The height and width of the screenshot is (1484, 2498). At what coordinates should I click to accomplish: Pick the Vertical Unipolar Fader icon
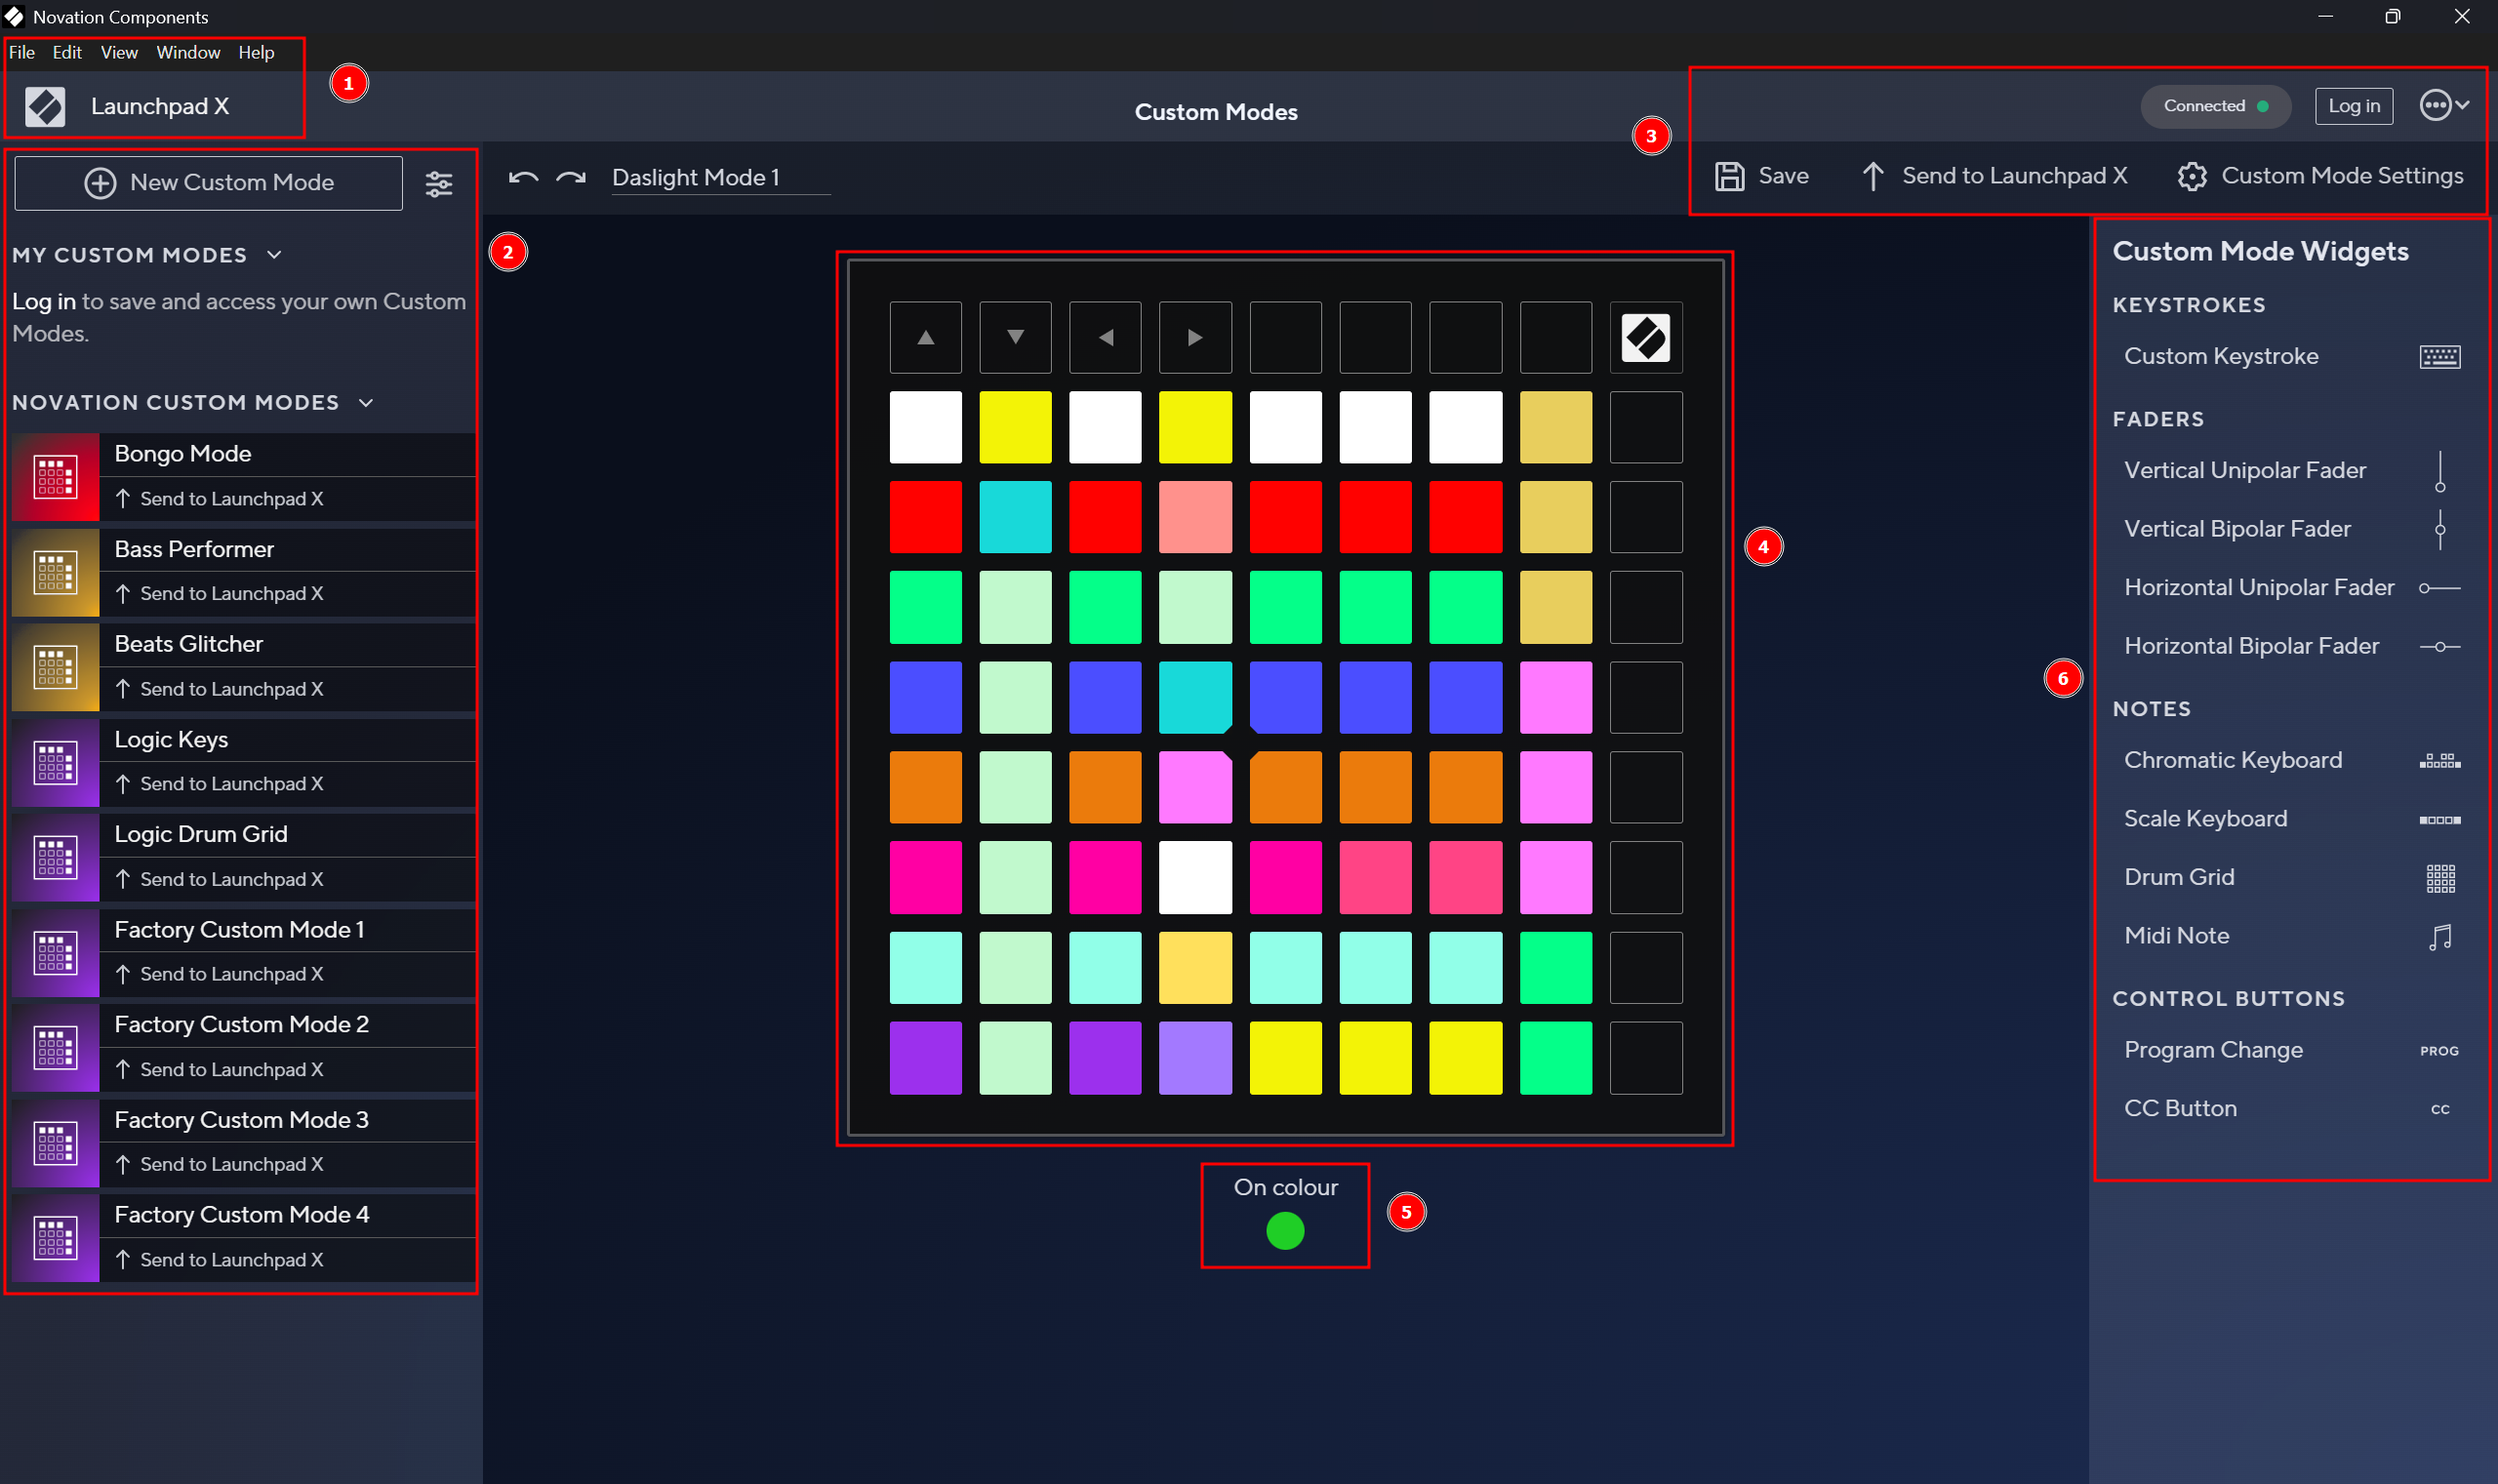(x=2439, y=471)
